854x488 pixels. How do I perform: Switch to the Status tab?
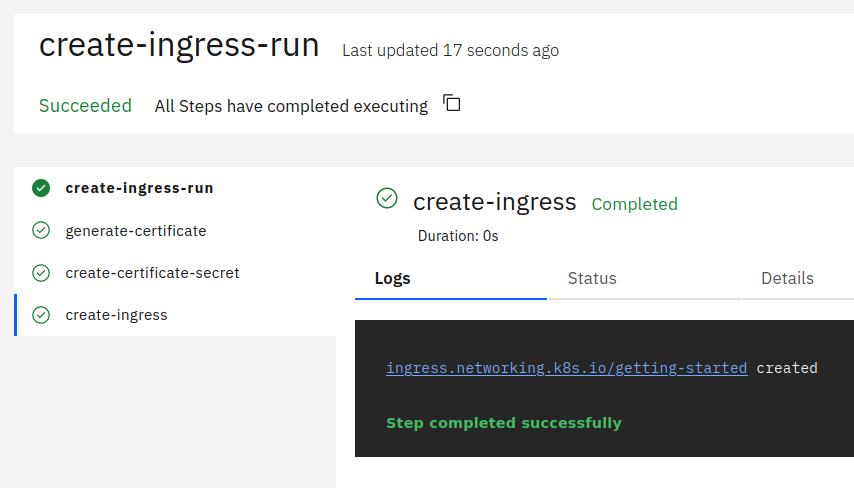pos(644,278)
